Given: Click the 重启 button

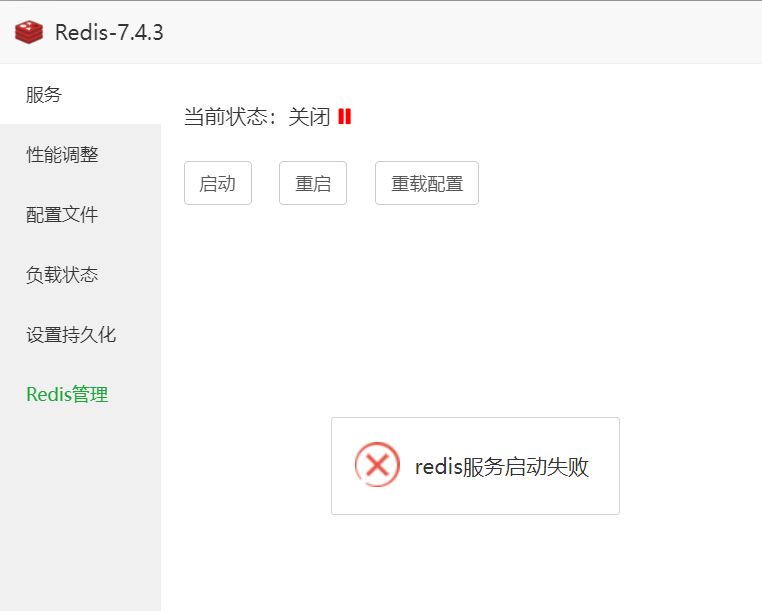Looking at the screenshot, I should 313,183.
